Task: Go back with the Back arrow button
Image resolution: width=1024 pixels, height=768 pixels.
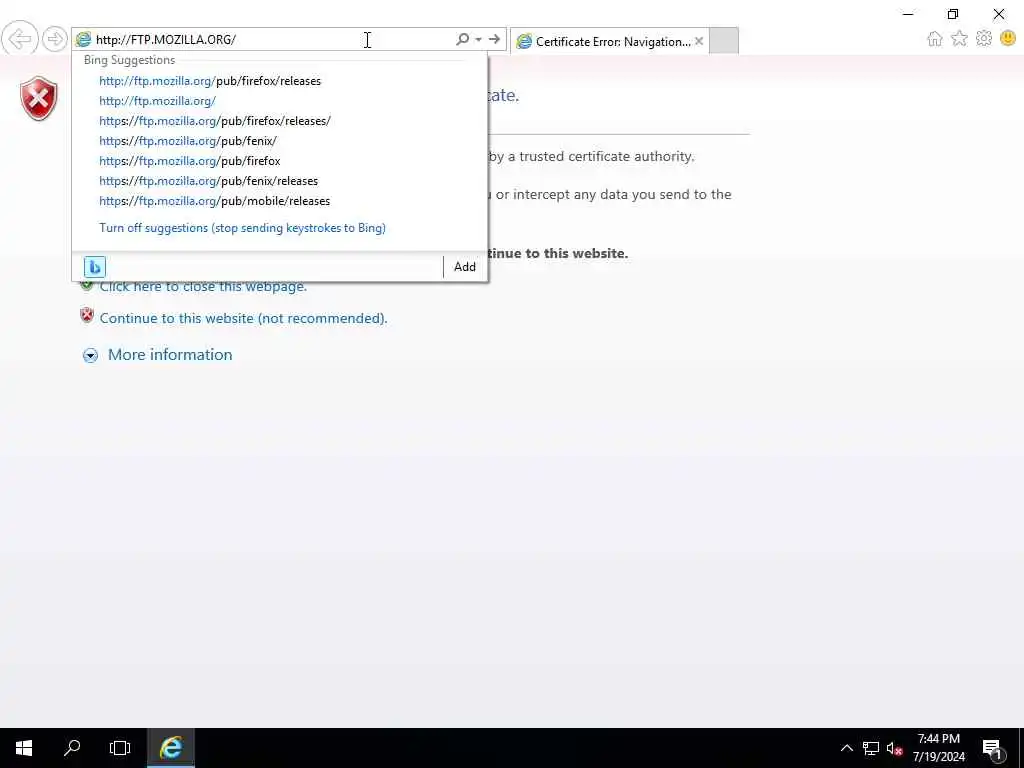Action: 20,39
